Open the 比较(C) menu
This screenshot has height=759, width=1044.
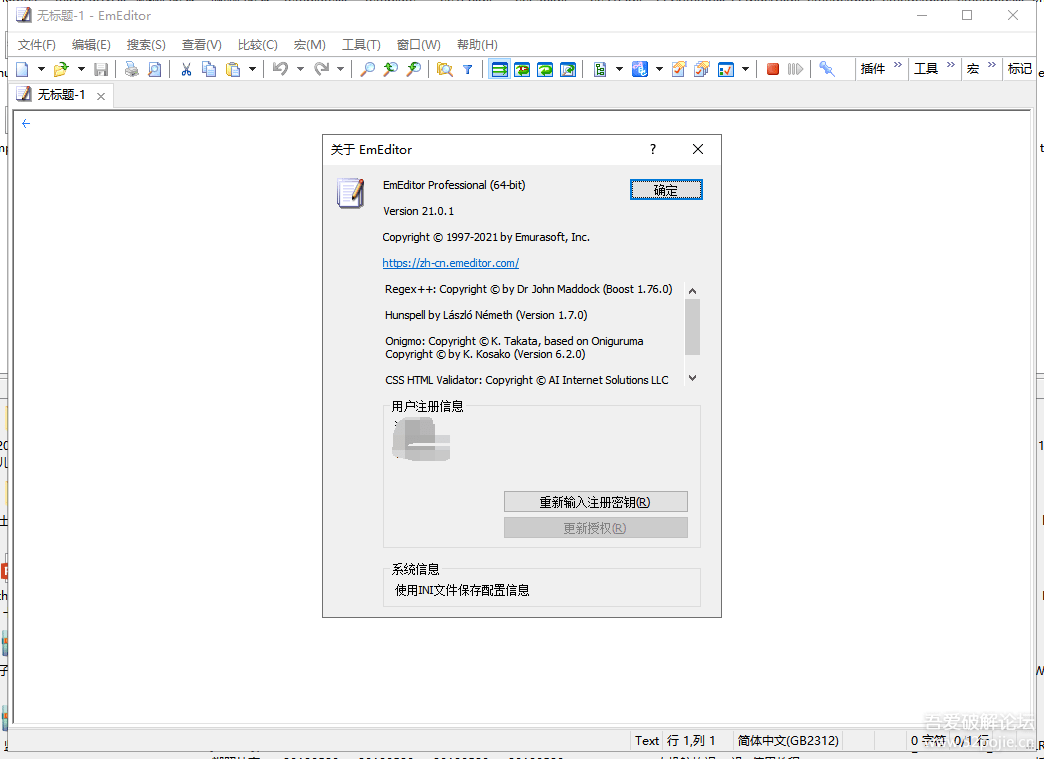pyautogui.click(x=258, y=45)
